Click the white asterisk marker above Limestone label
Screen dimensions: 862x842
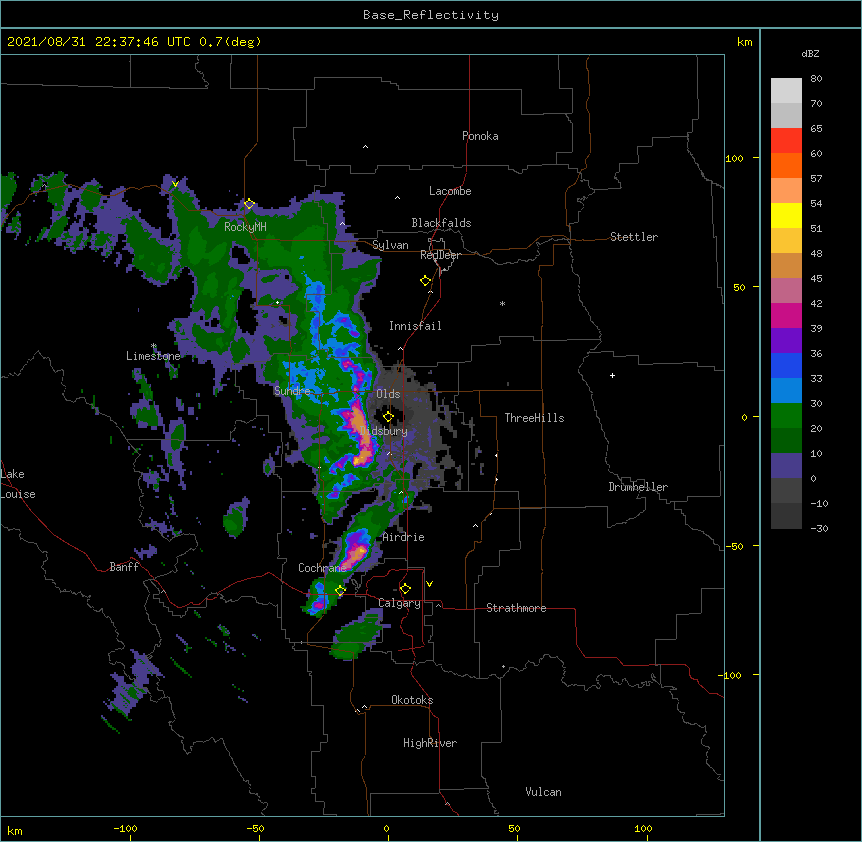[154, 346]
